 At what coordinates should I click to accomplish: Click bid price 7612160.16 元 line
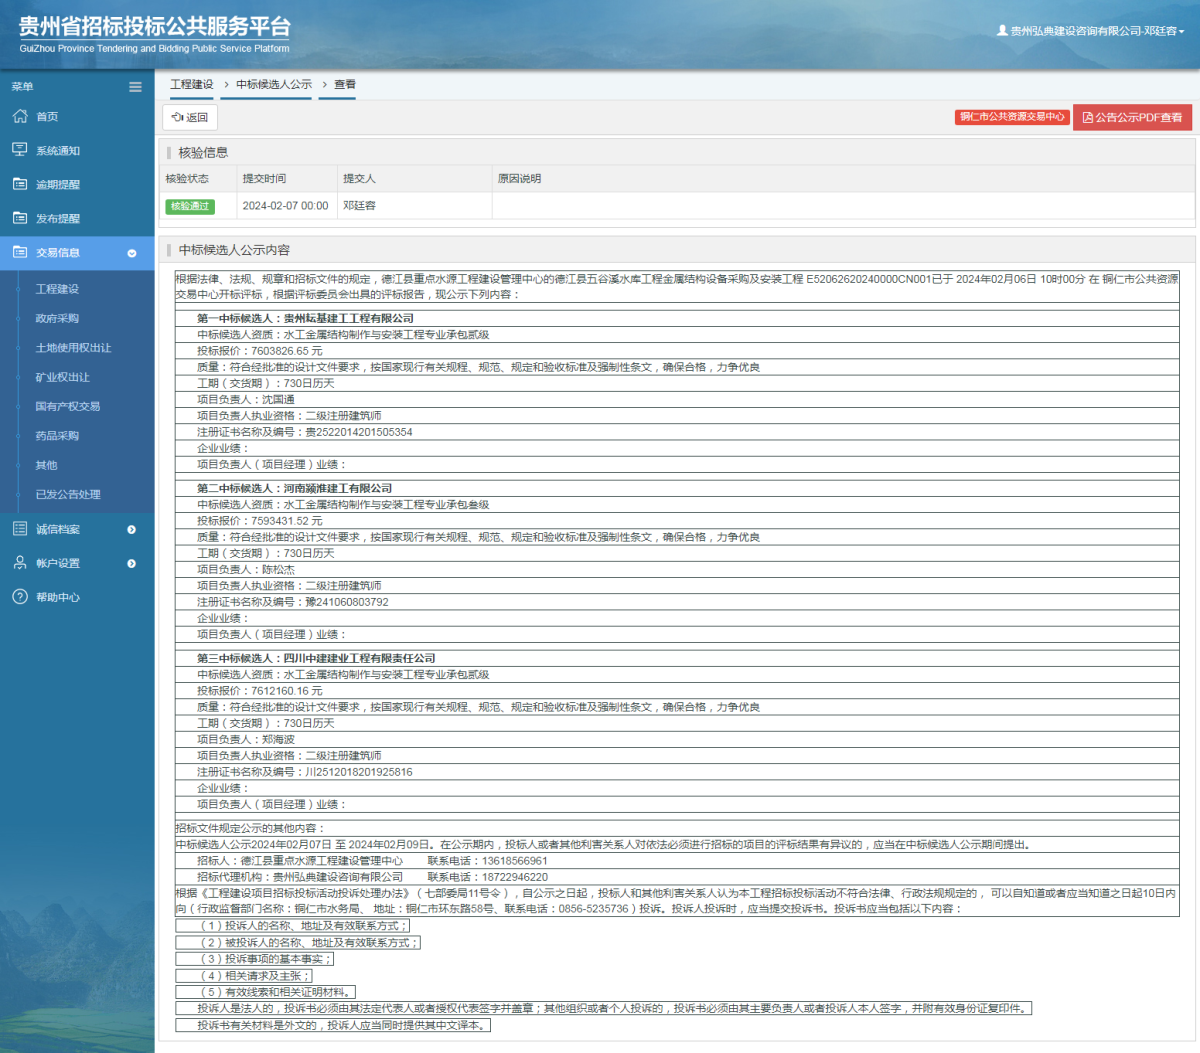click(x=260, y=691)
